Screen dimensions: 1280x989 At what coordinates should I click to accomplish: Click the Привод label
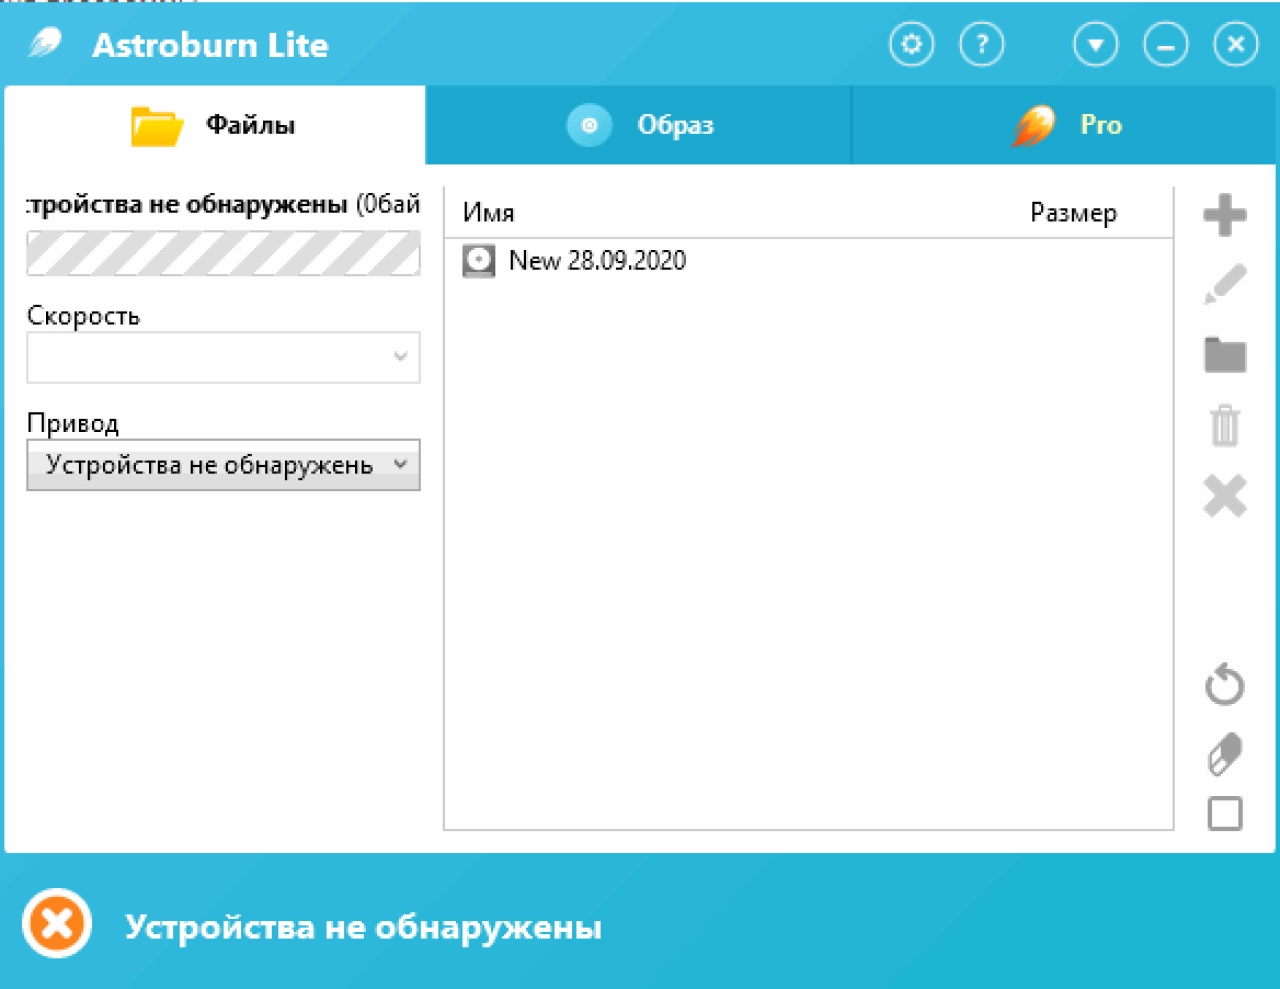[73, 423]
